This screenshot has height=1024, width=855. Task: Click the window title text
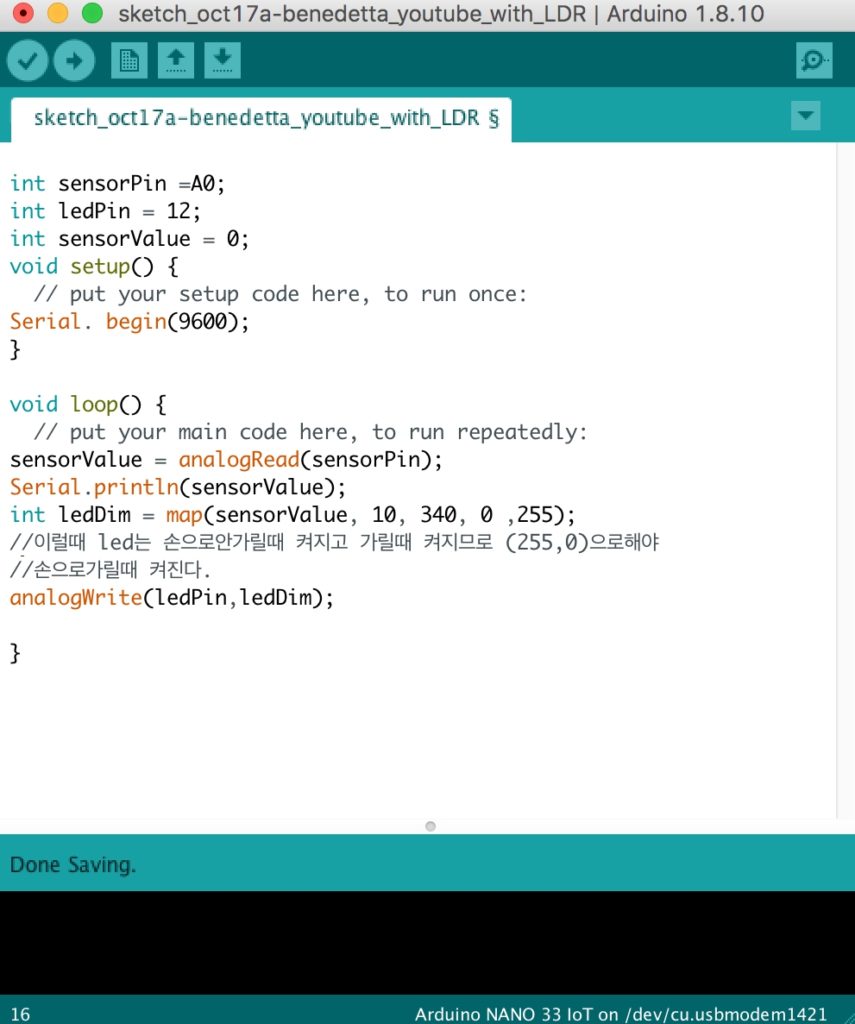[x=441, y=14]
